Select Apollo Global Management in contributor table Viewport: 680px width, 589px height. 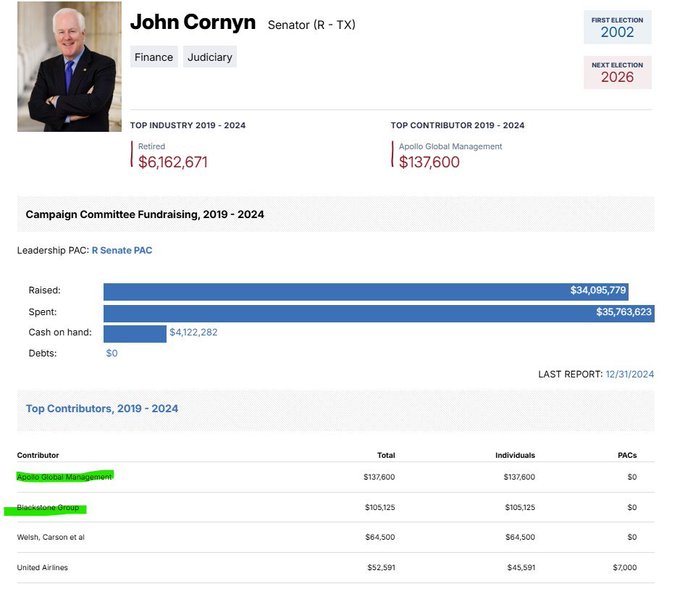click(x=65, y=477)
